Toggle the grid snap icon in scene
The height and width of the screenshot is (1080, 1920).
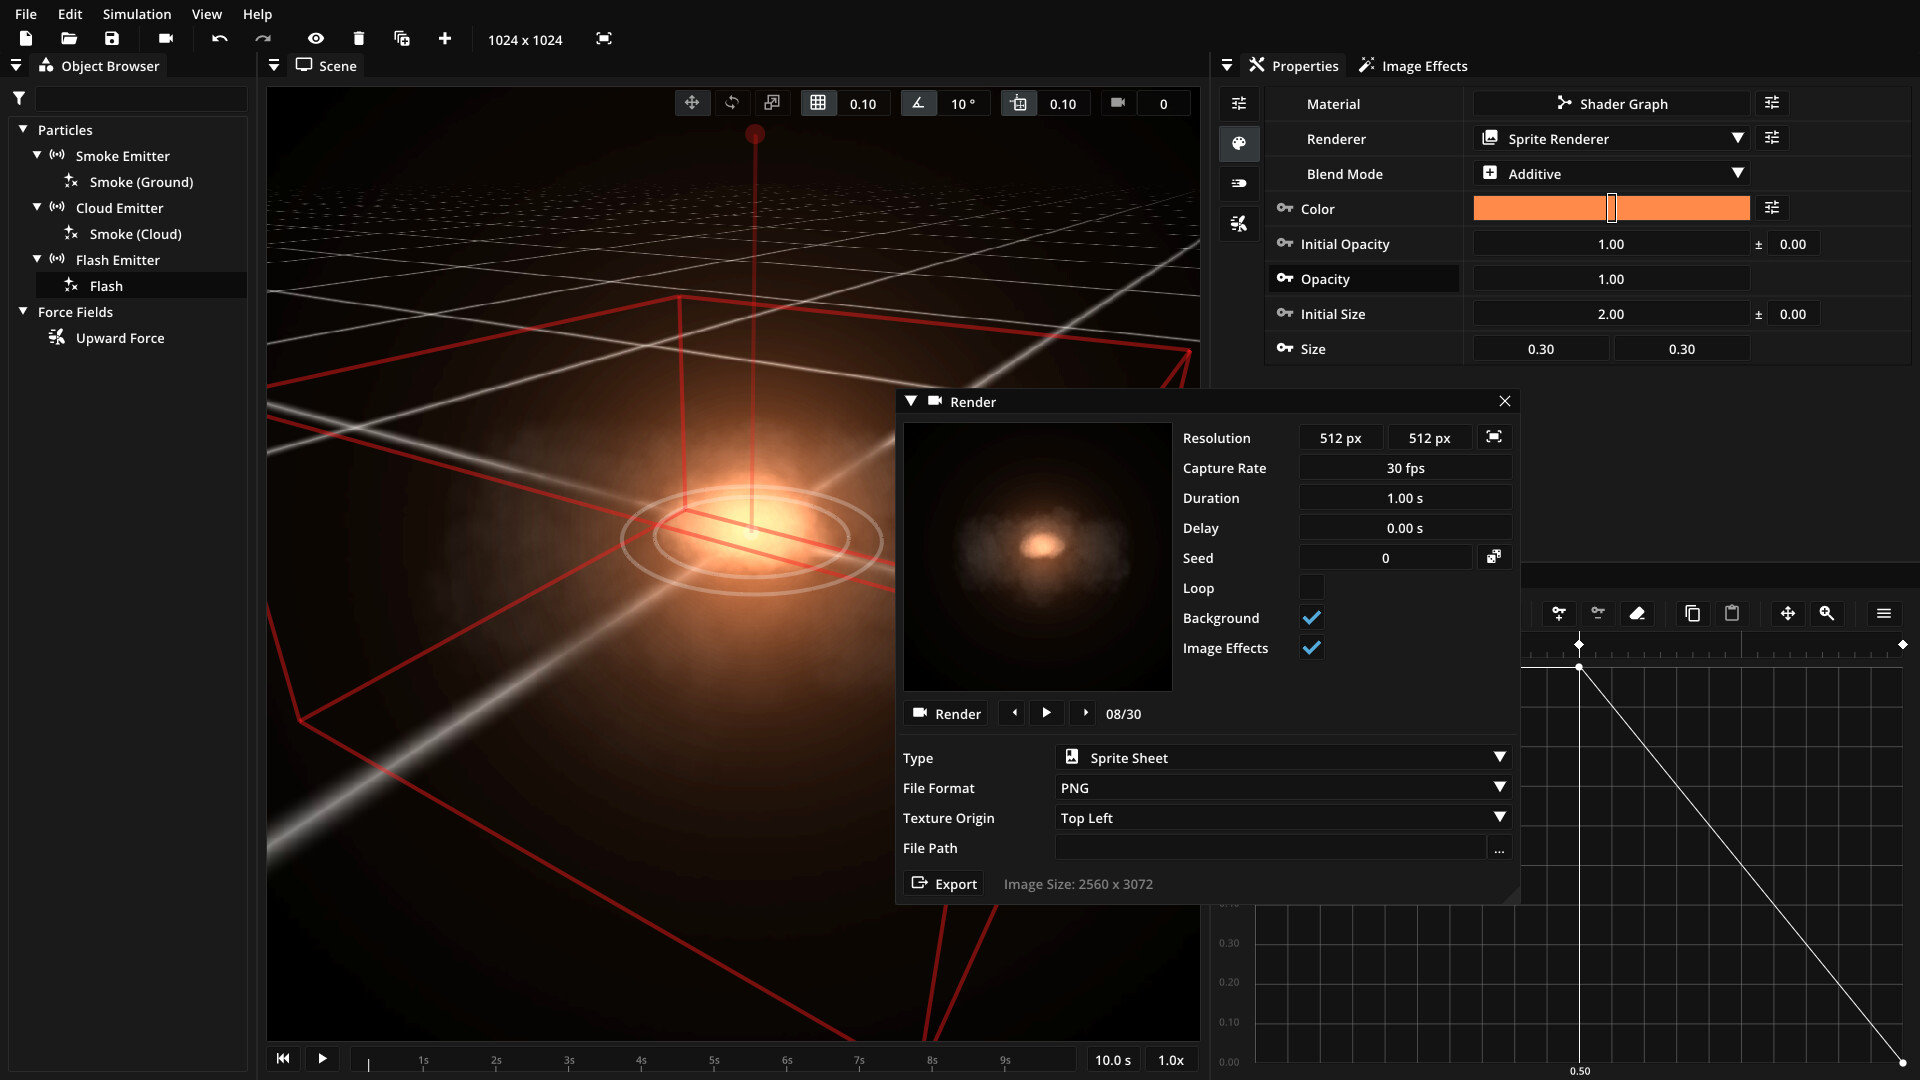818,103
